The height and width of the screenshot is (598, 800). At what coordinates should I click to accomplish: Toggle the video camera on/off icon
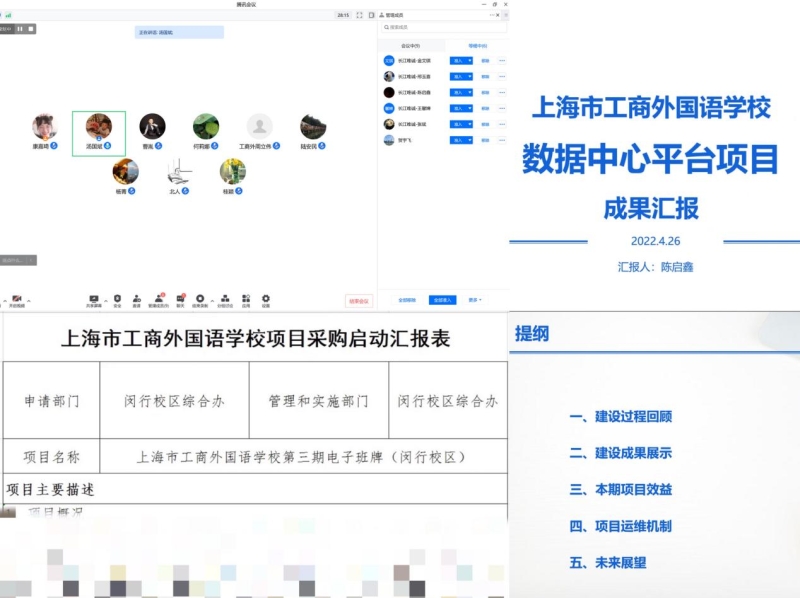tap(16, 297)
